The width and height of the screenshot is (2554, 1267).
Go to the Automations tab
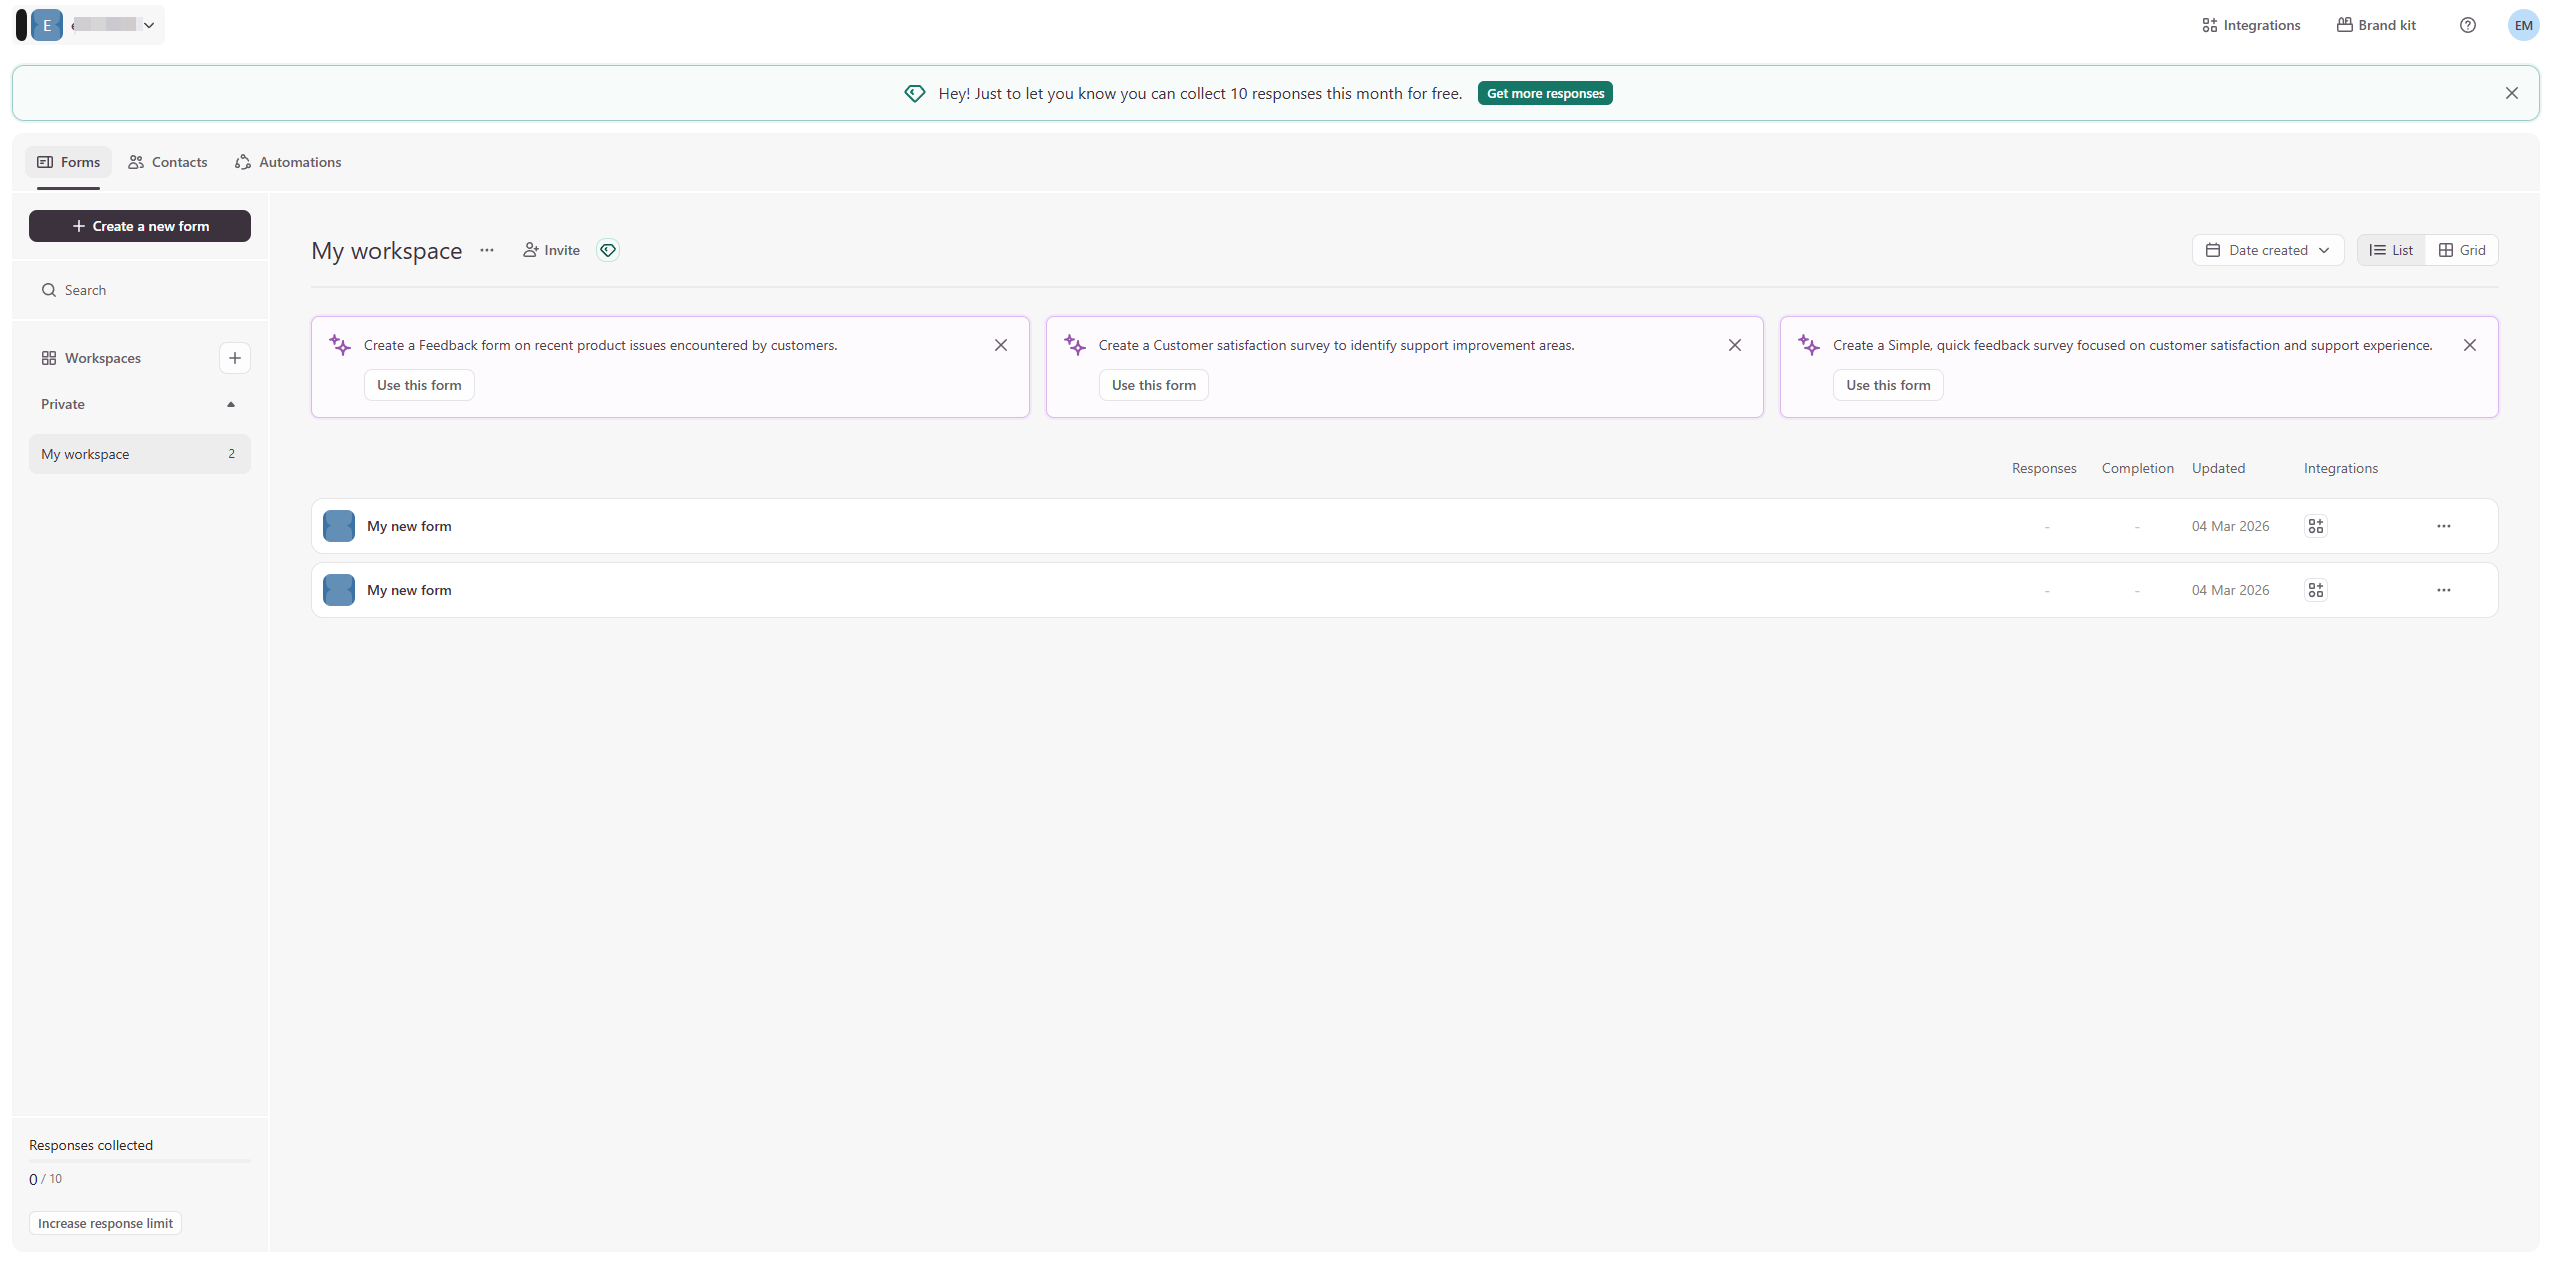(288, 162)
